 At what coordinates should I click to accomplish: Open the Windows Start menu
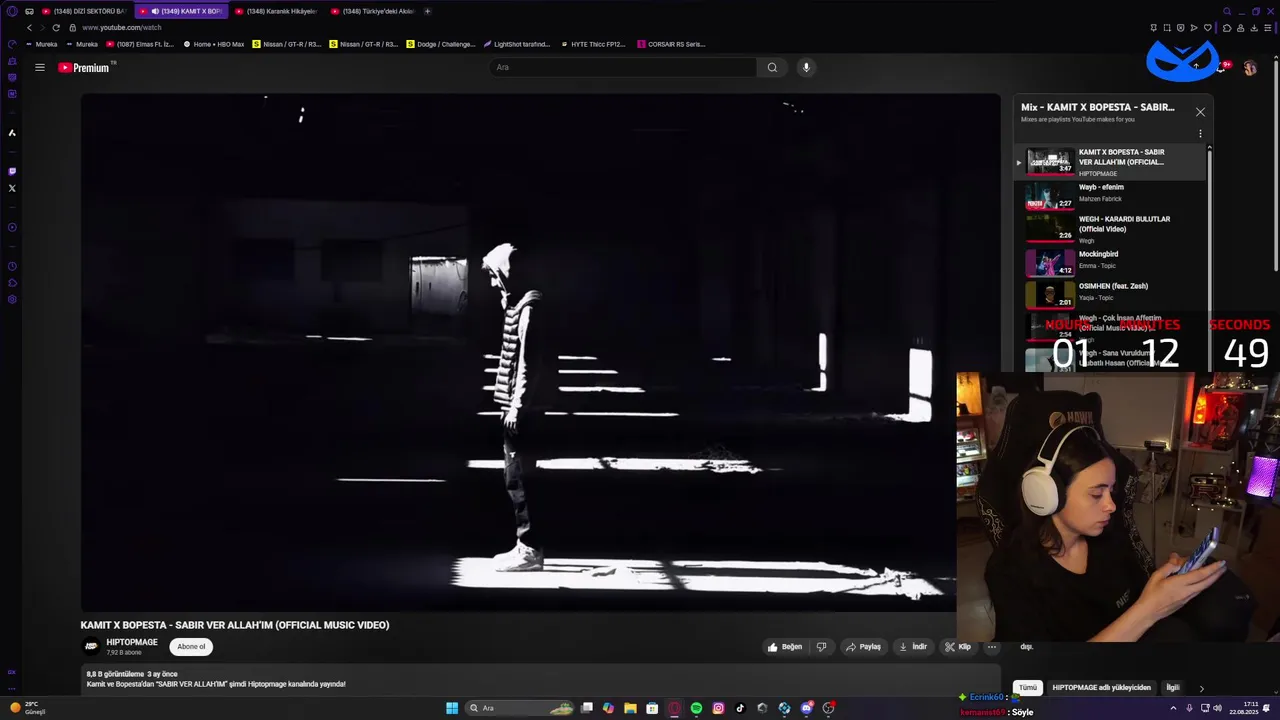click(452, 708)
